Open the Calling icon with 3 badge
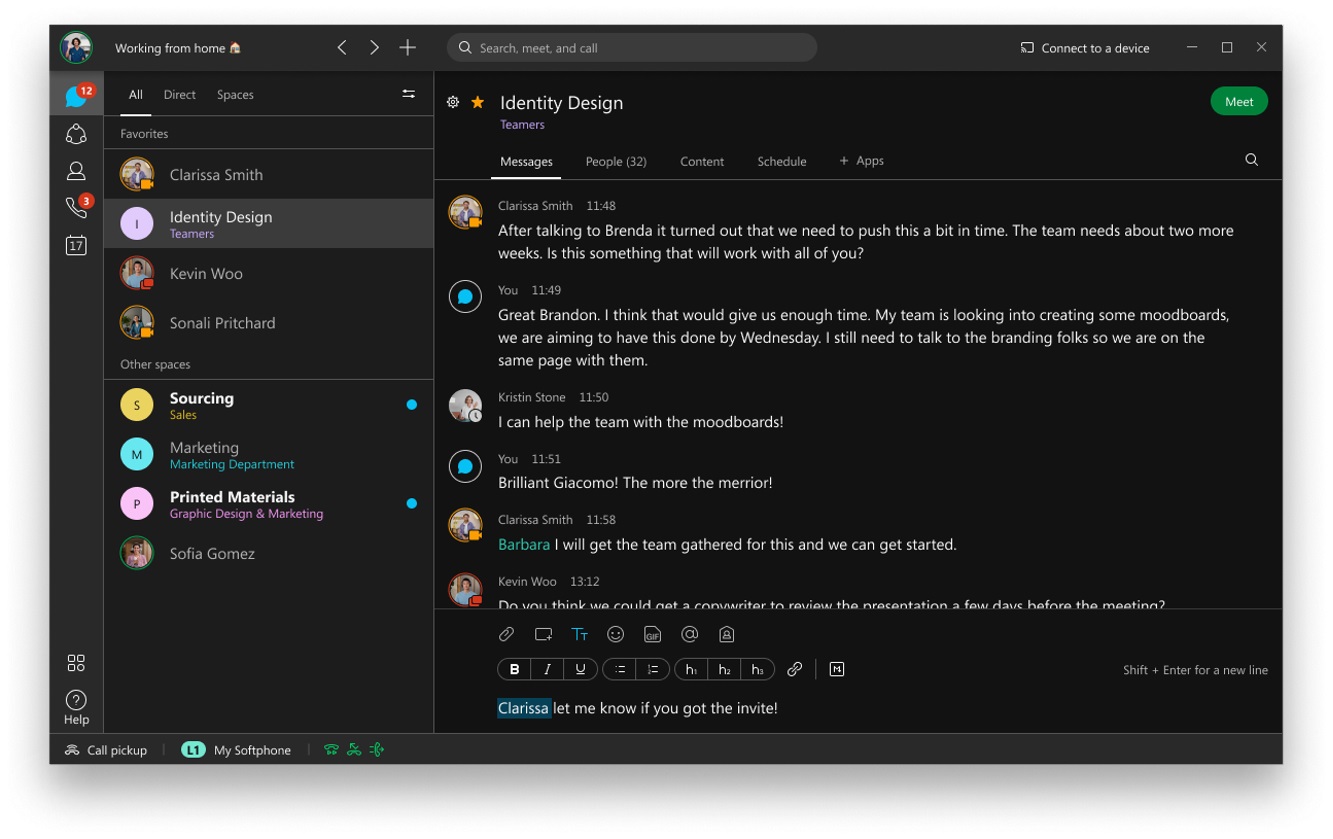 tap(77, 207)
